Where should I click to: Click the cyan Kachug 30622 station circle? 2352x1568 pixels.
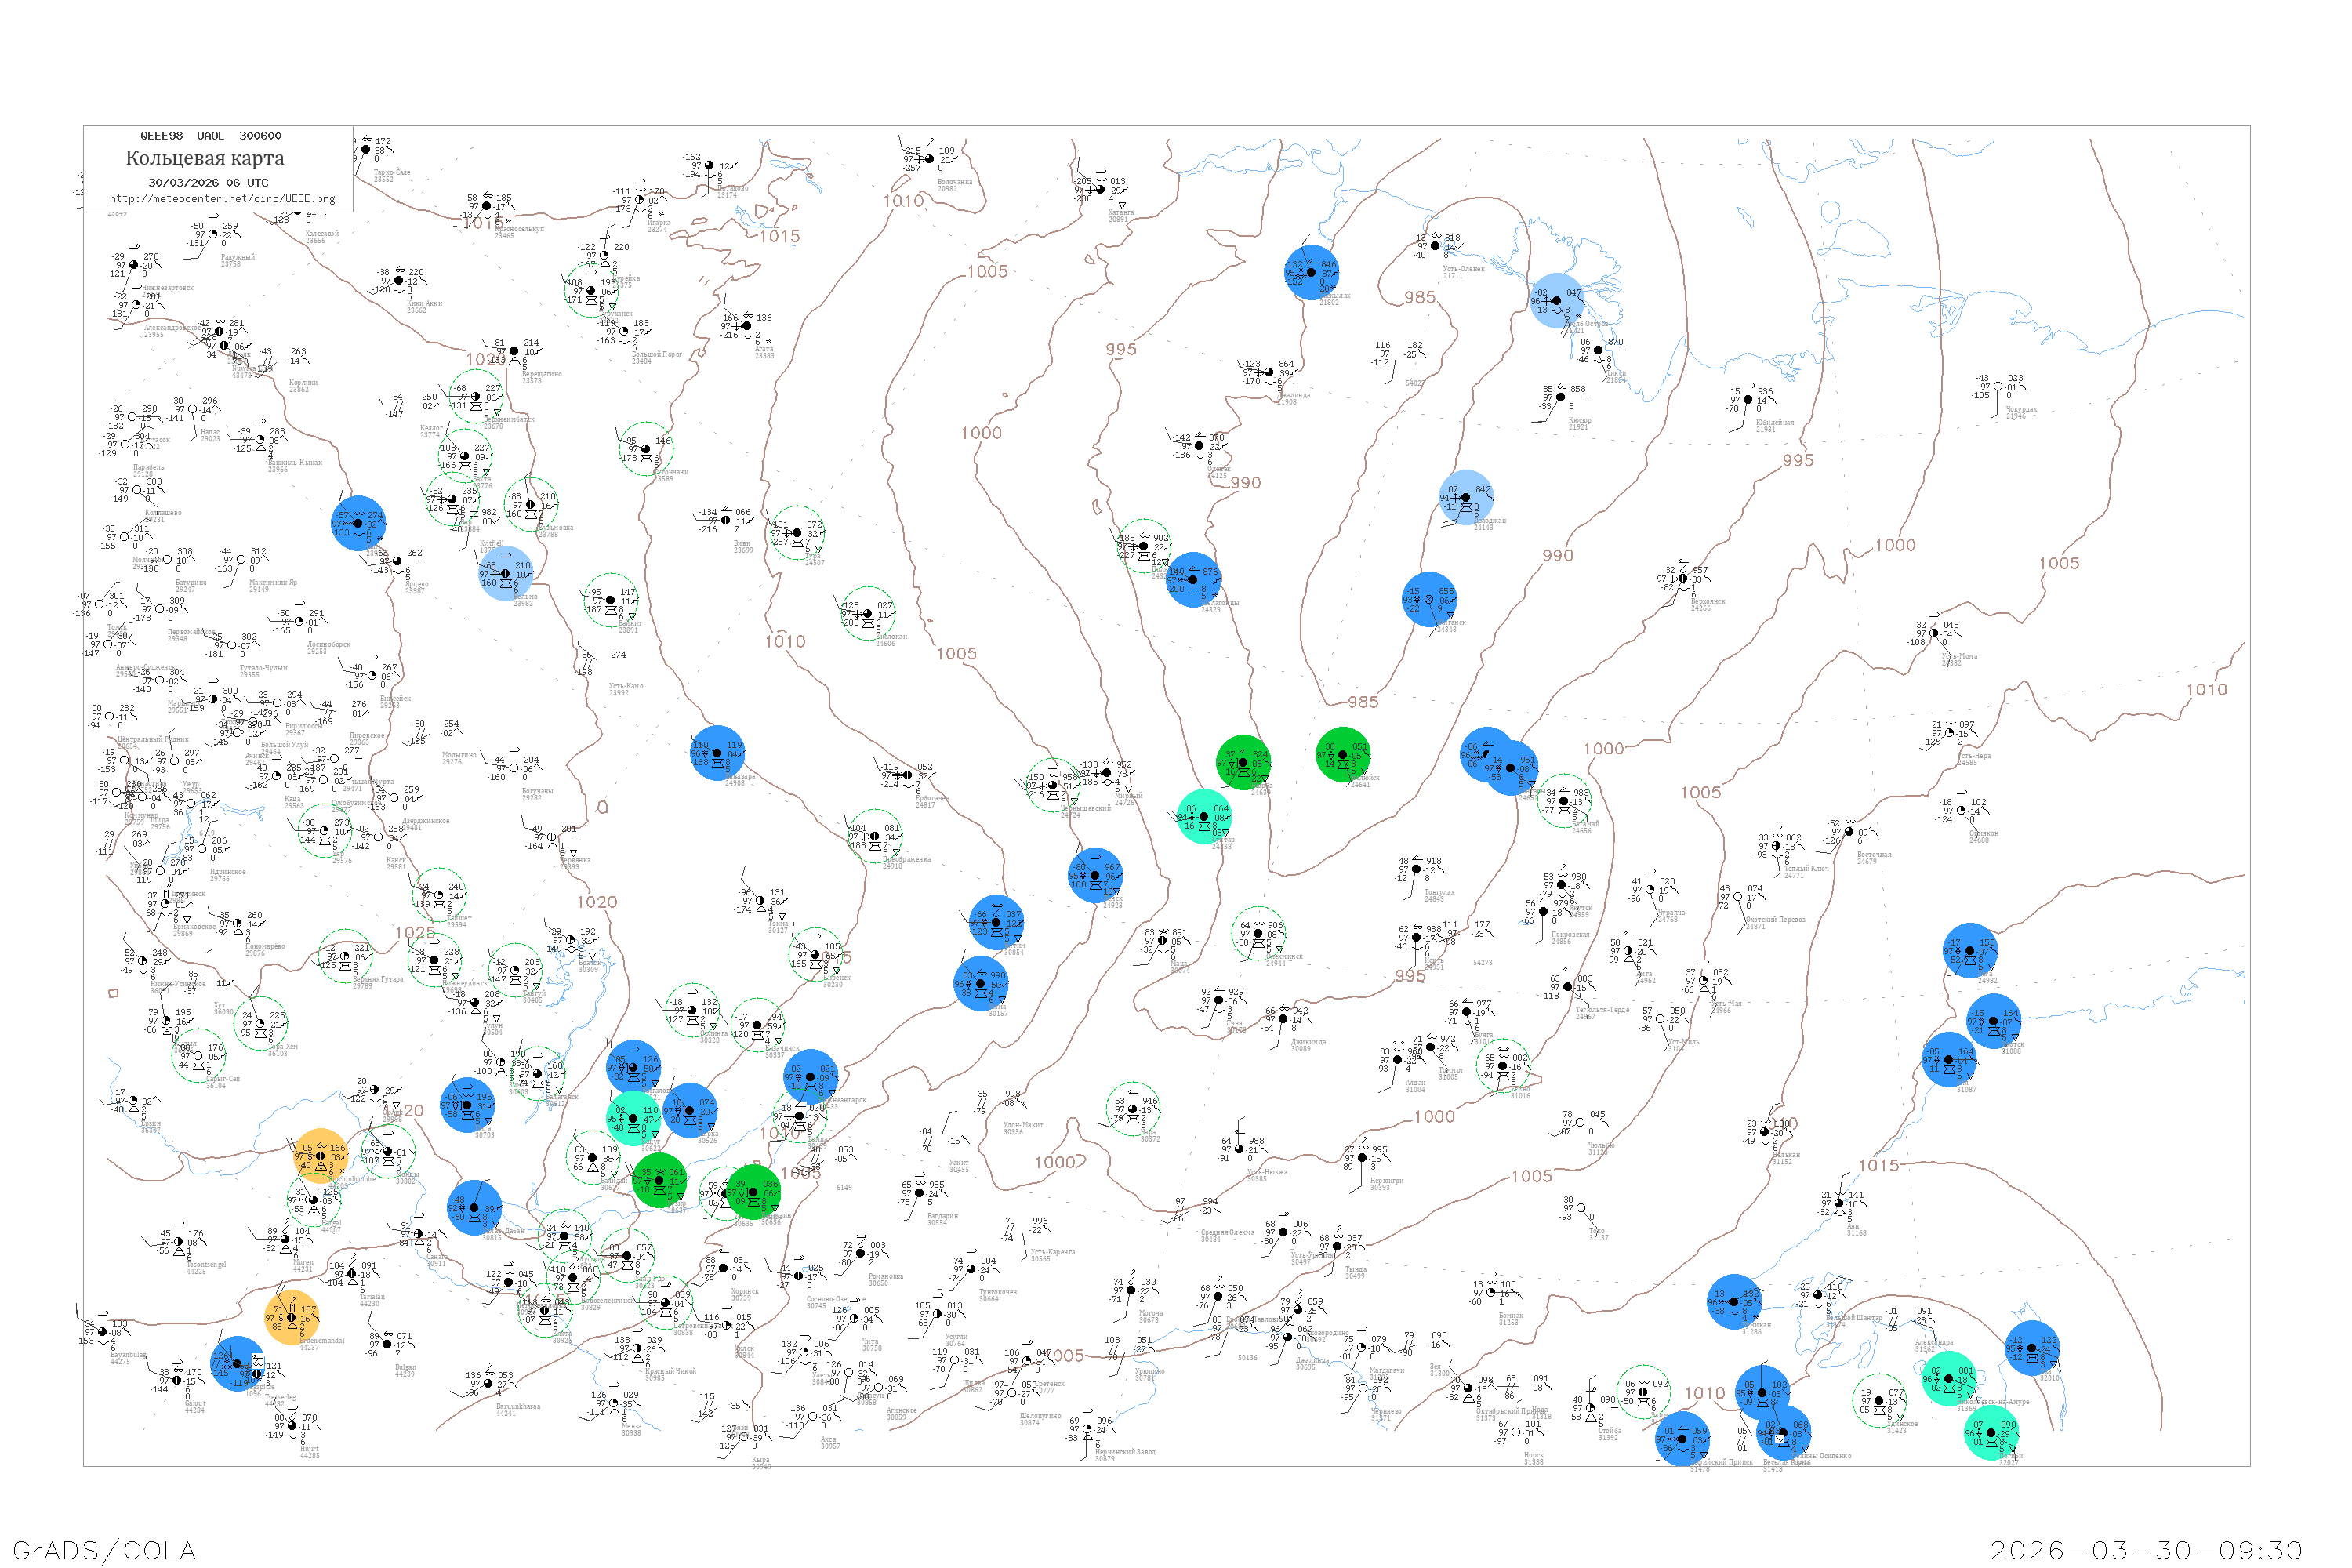point(634,1118)
